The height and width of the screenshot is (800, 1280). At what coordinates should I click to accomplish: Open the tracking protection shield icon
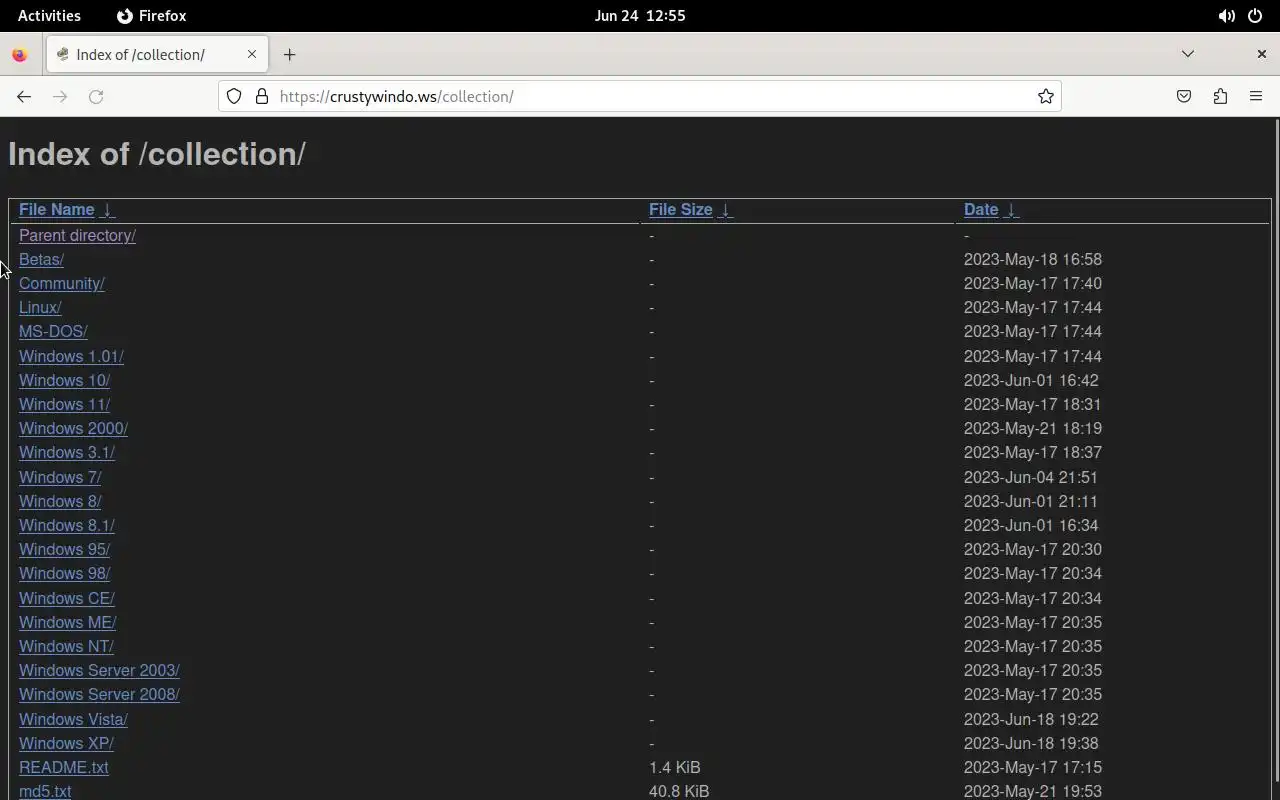click(x=234, y=96)
